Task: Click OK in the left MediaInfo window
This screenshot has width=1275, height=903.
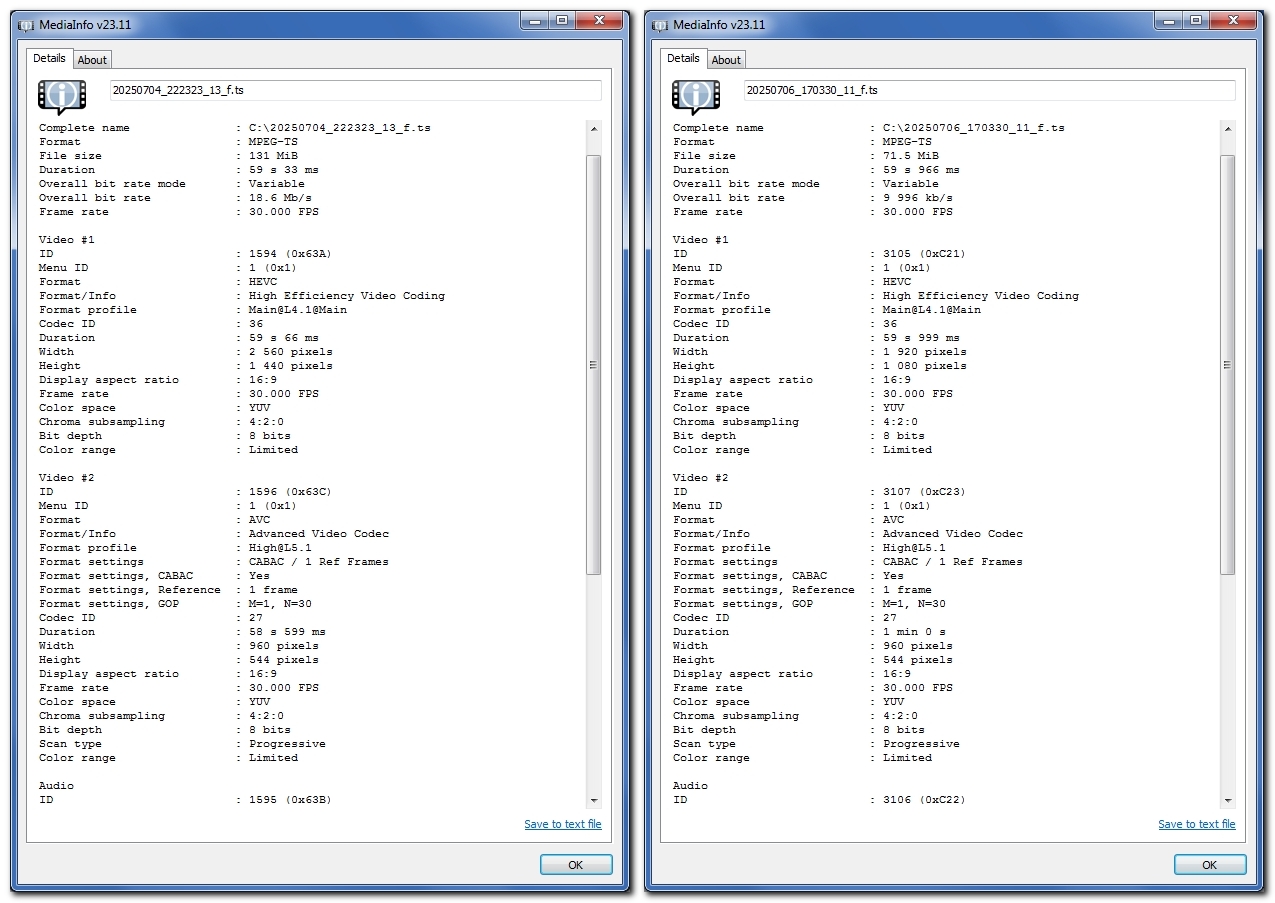Action: point(576,865)
